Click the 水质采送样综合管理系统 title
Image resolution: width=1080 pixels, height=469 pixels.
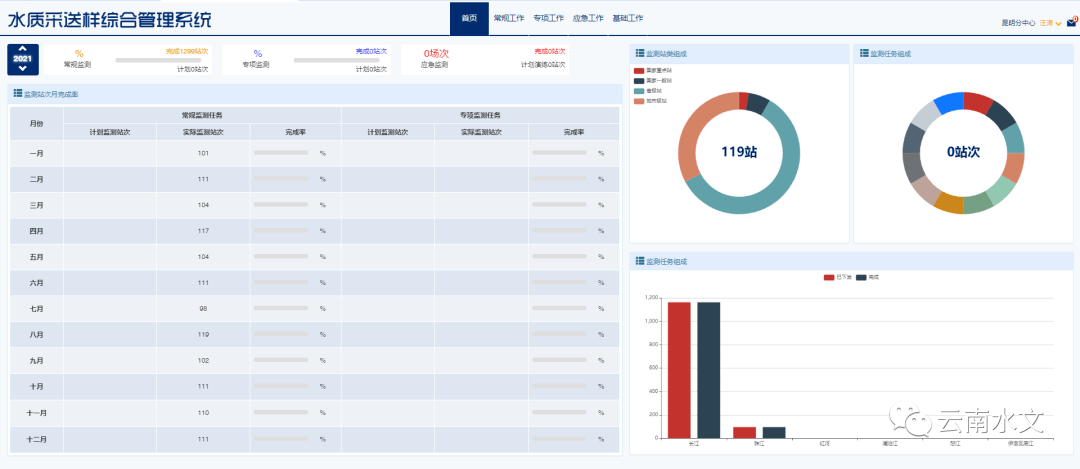110,19
